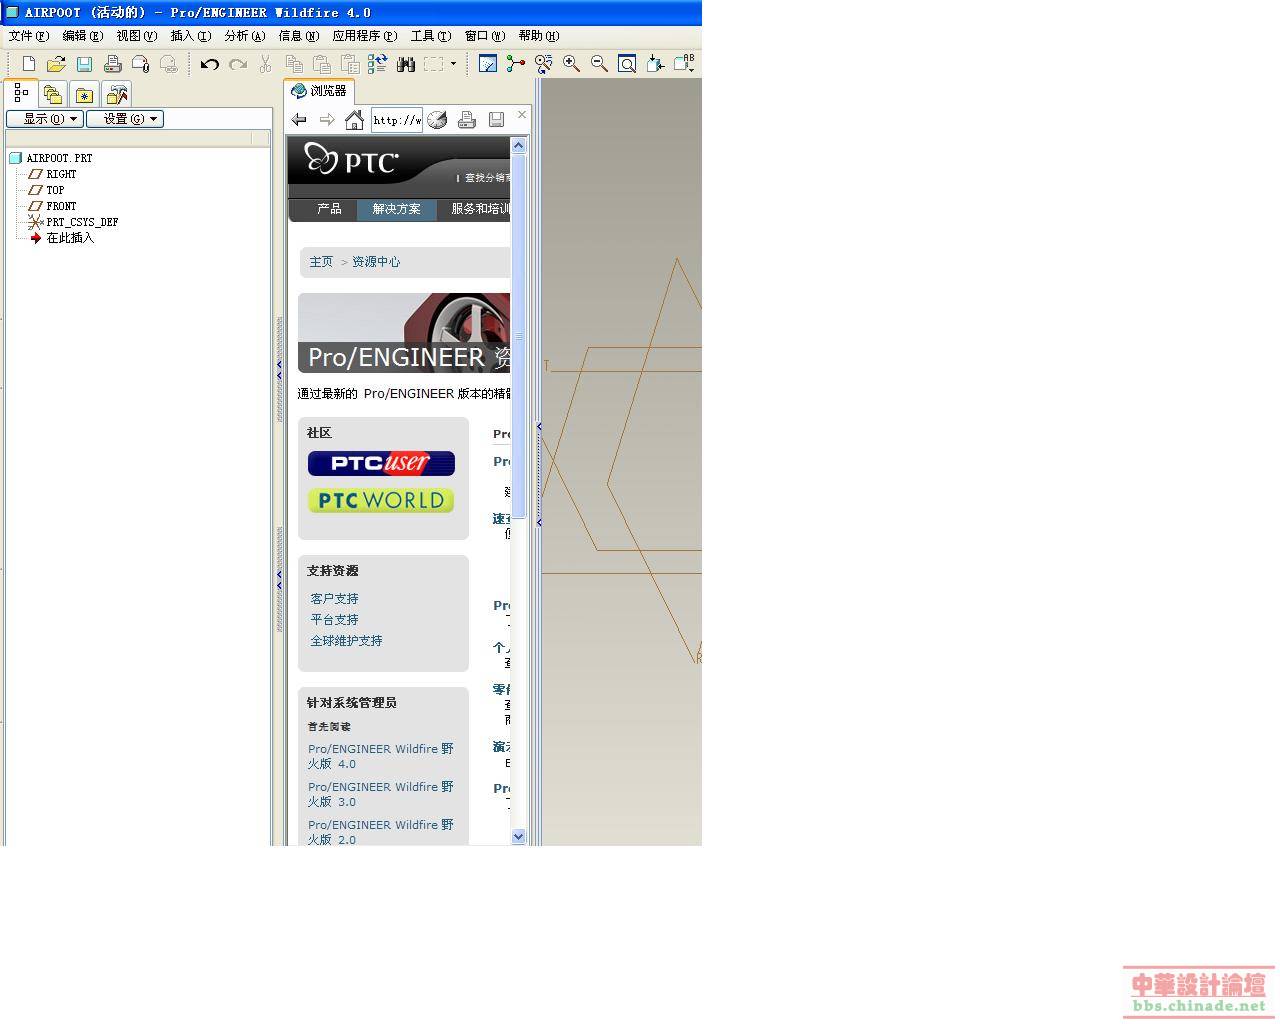Save the model with the floppy icon
Viewport: 1280px width, 1024px height.
(84, 64)
